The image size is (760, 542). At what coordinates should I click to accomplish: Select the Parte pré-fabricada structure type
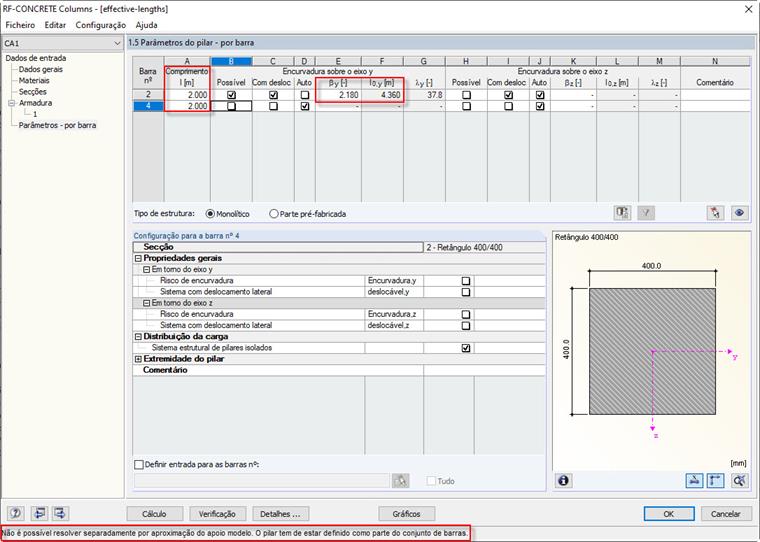[273, 214]
